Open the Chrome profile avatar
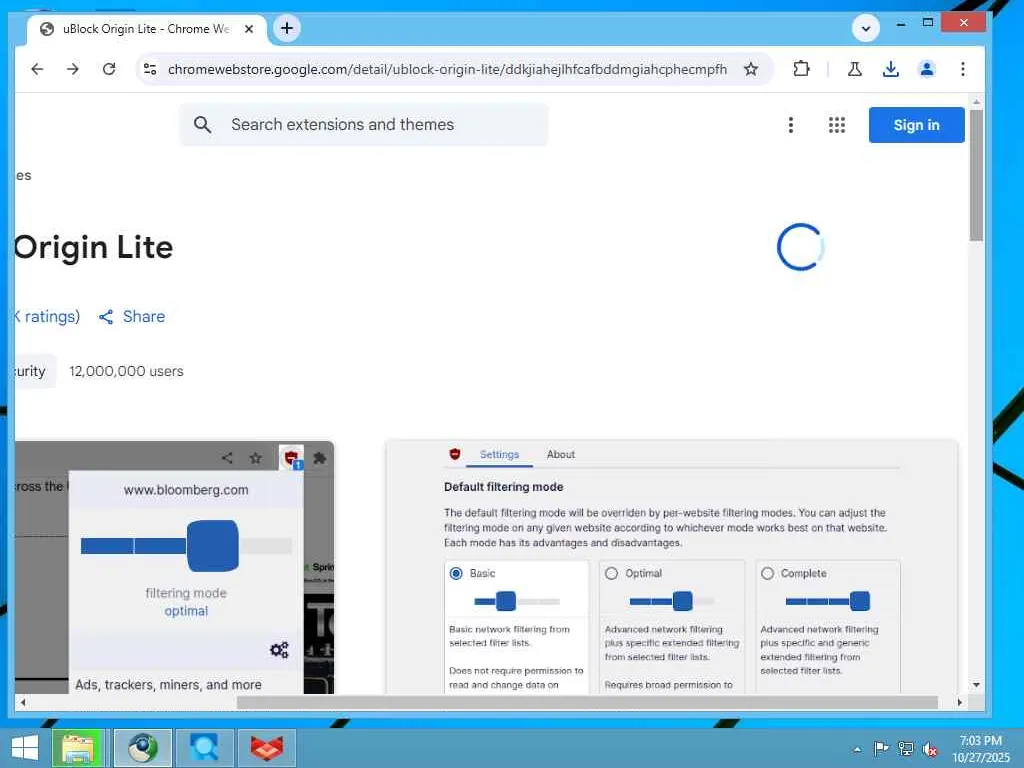The image size is (1024, 768). point(927,69)
